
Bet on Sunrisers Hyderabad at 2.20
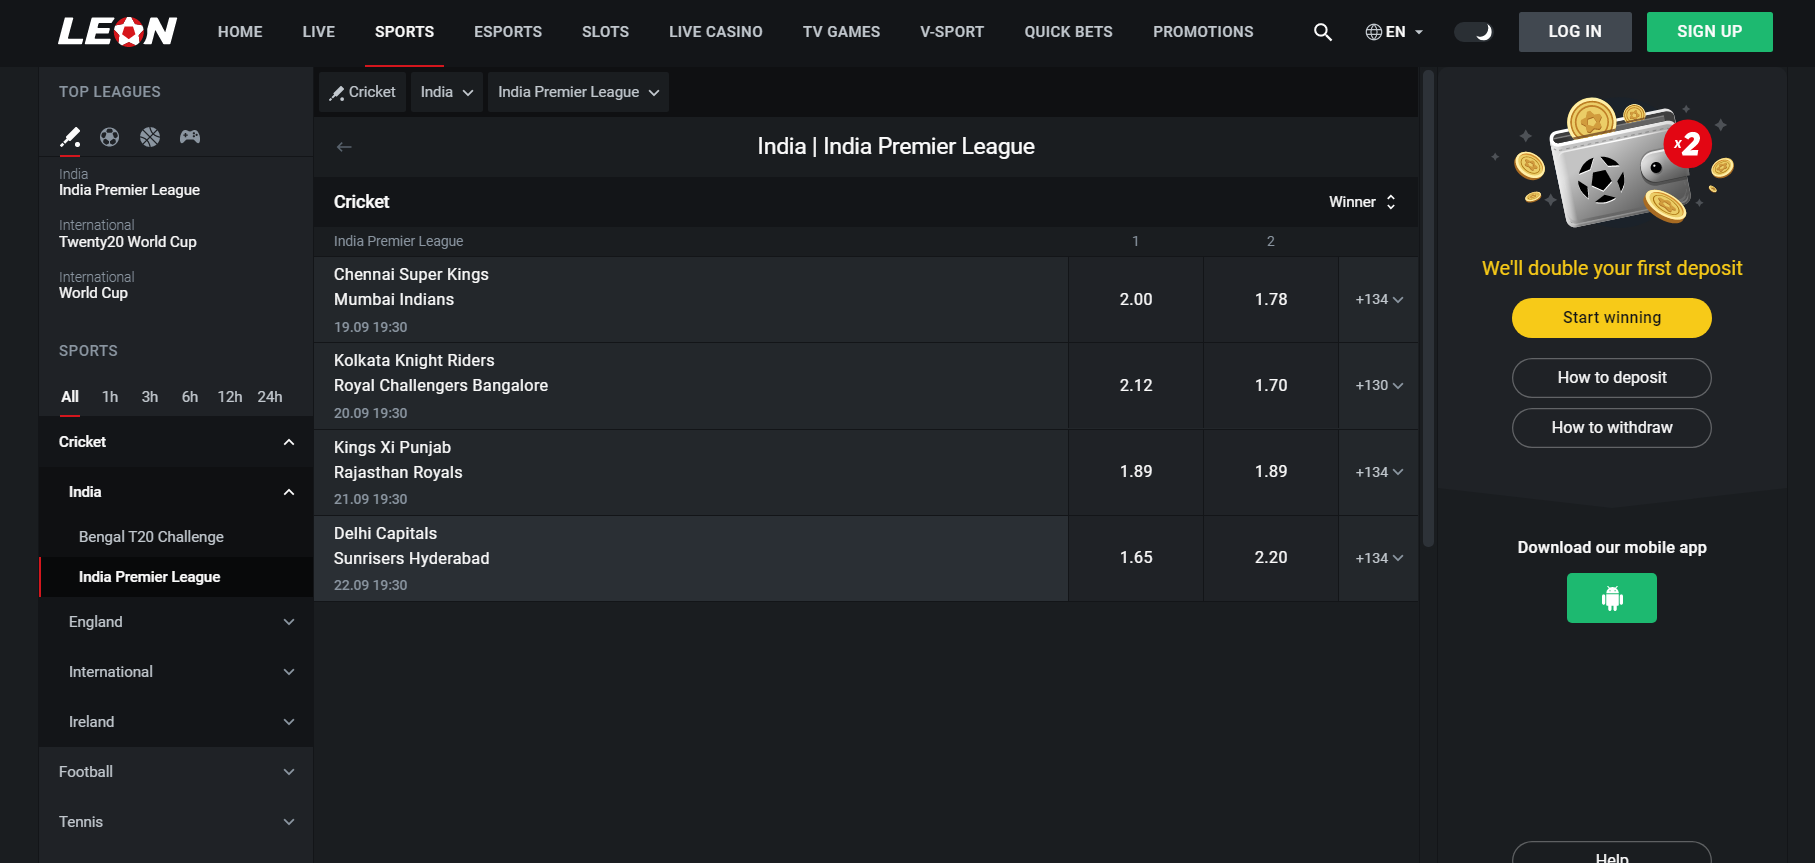coord(1271,558)
